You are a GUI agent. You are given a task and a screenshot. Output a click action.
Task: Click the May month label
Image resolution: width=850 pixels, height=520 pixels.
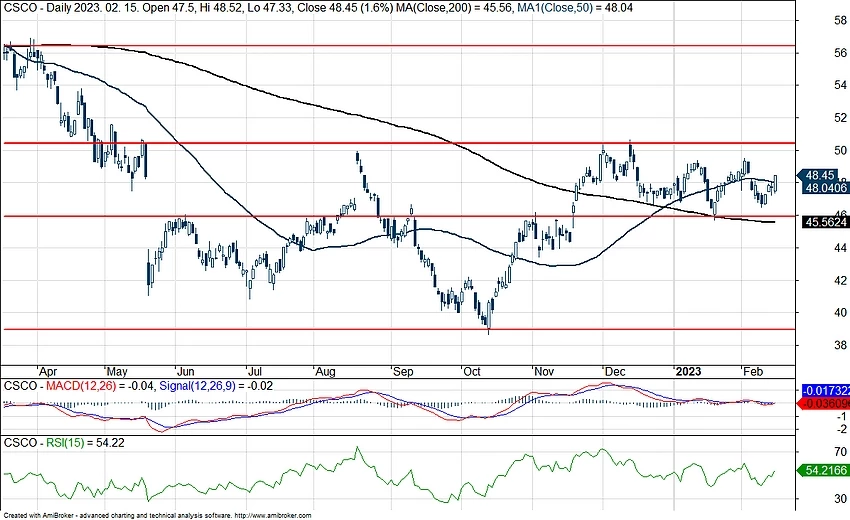click(117, 372)
